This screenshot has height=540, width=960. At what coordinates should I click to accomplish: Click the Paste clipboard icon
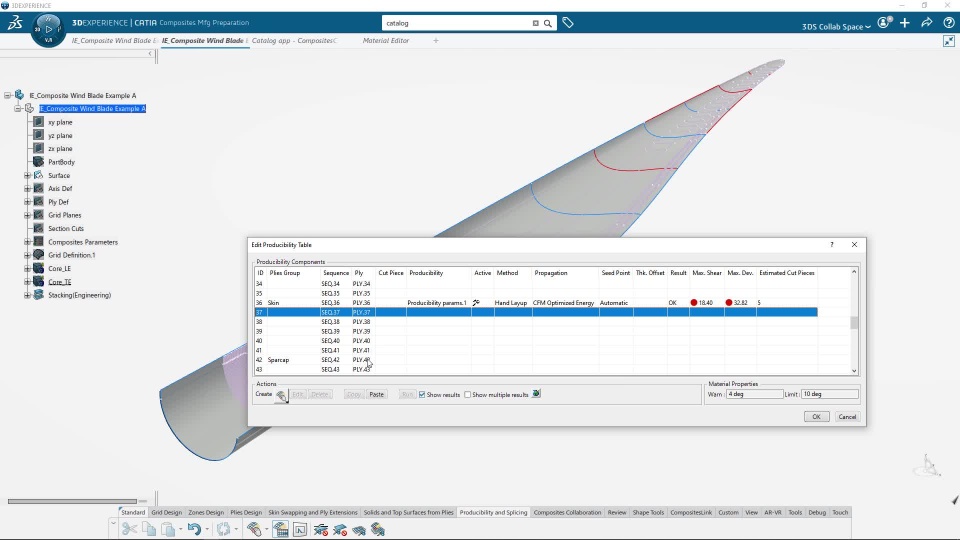(168, 529)
